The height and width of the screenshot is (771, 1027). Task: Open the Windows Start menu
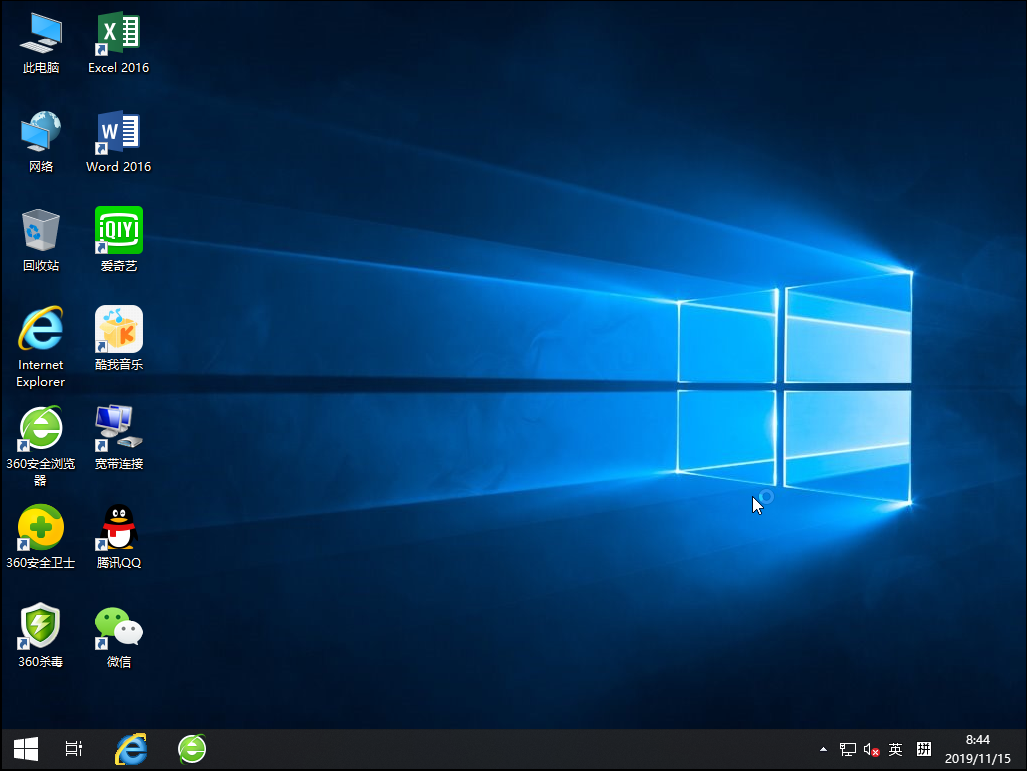[x=25, y=748]
